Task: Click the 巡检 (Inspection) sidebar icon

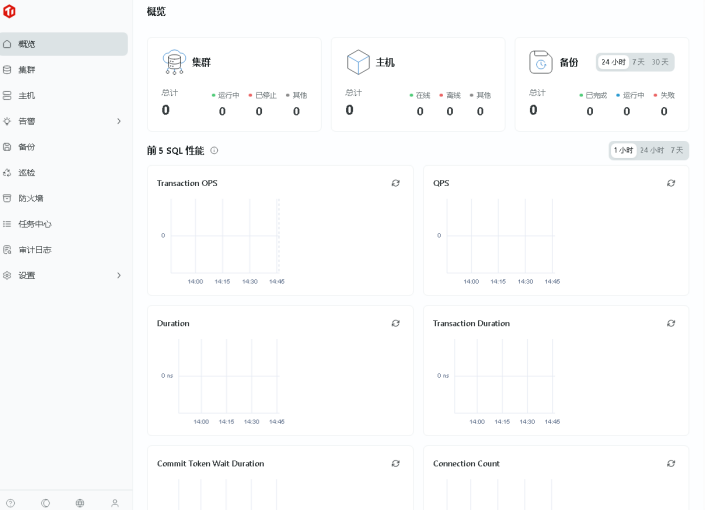Action: [x=8, y=173]
